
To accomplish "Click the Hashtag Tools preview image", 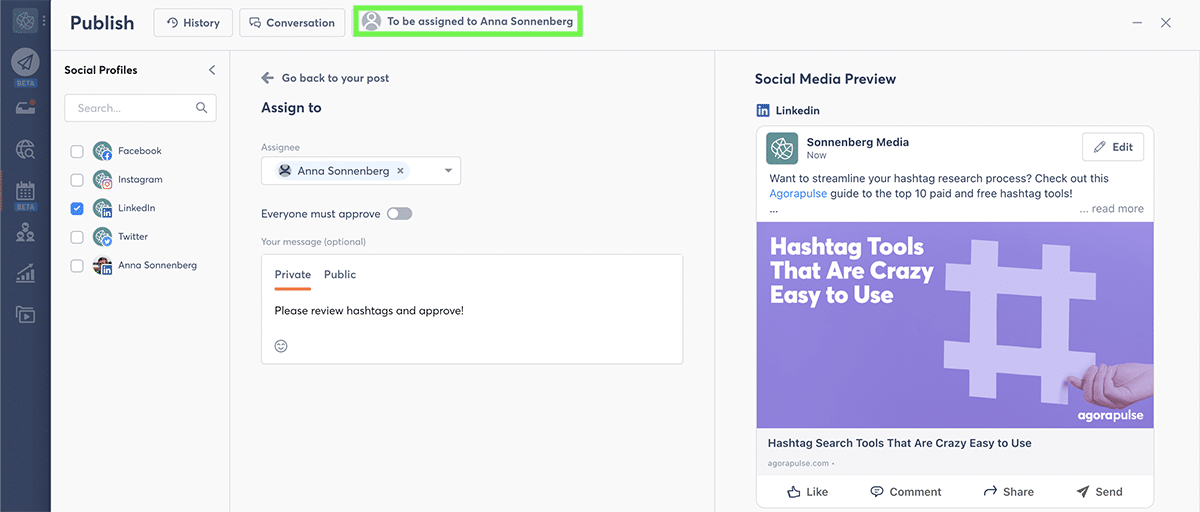I will point(955,325).
